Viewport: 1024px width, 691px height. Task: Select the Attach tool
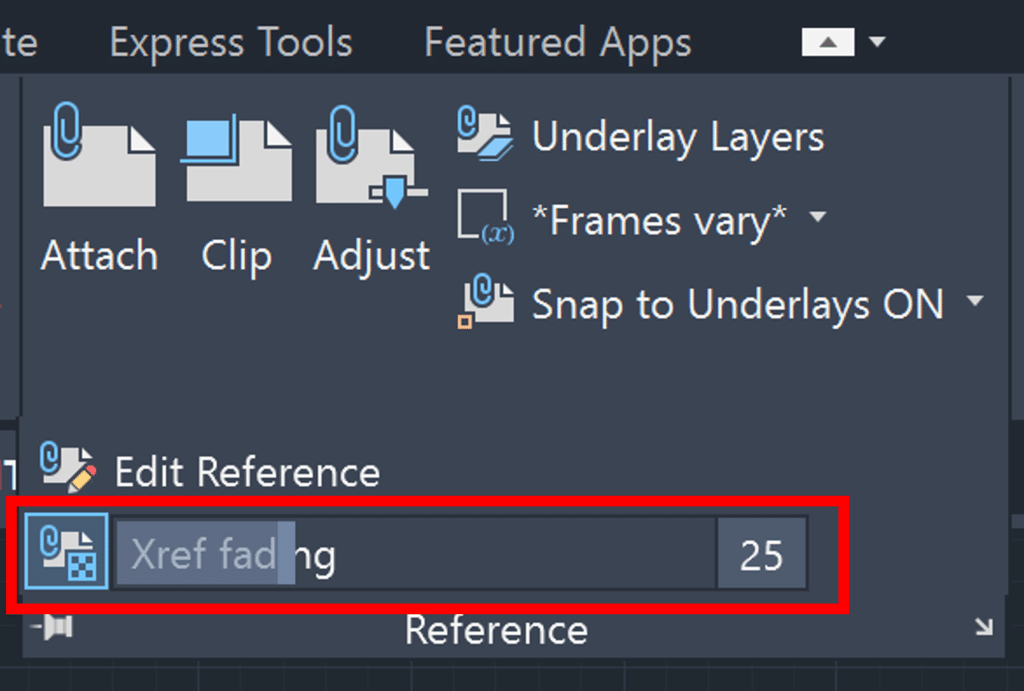tap(98, 190)
